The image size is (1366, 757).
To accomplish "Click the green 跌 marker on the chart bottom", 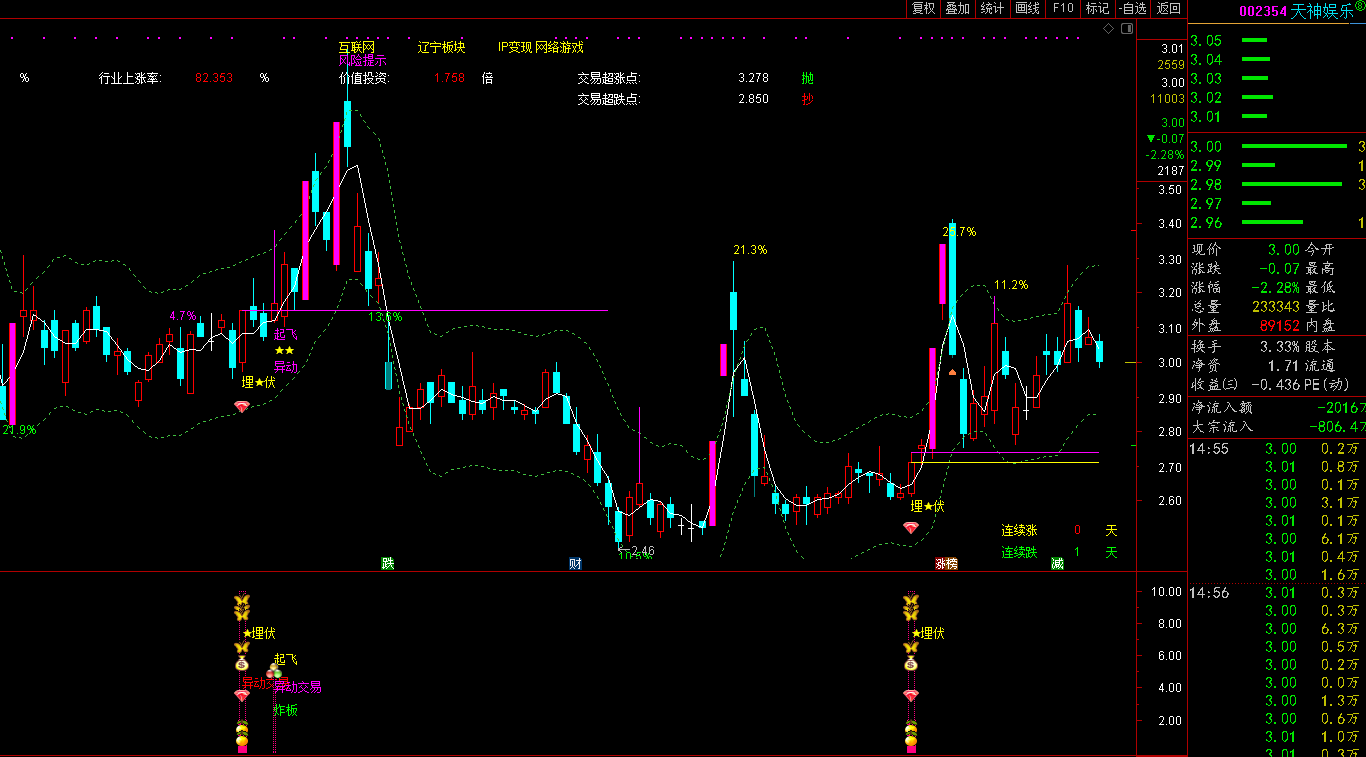I will click(x=388, y=564).
